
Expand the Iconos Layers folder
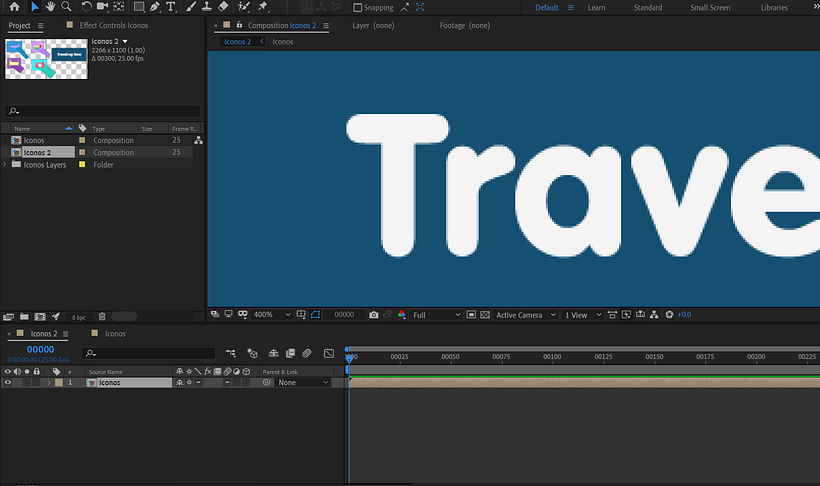coord(6,165)
